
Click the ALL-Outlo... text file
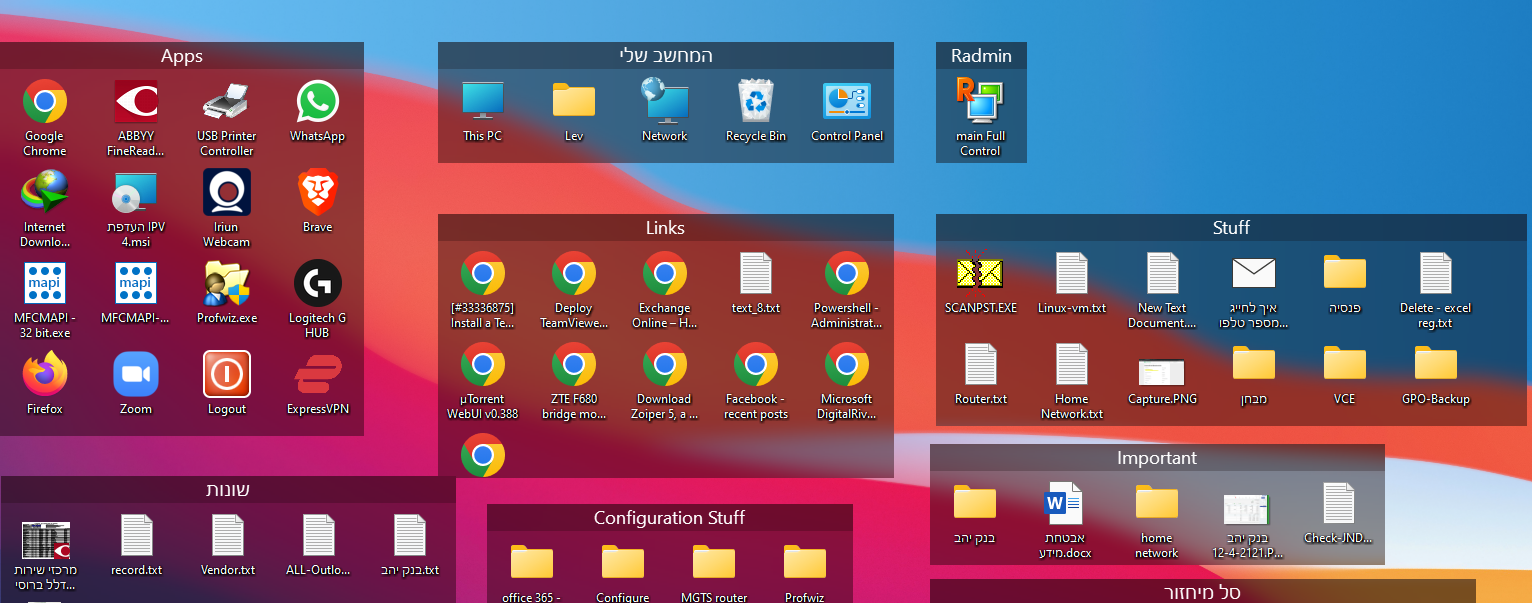pyautogui.click(x=318, y=535)
